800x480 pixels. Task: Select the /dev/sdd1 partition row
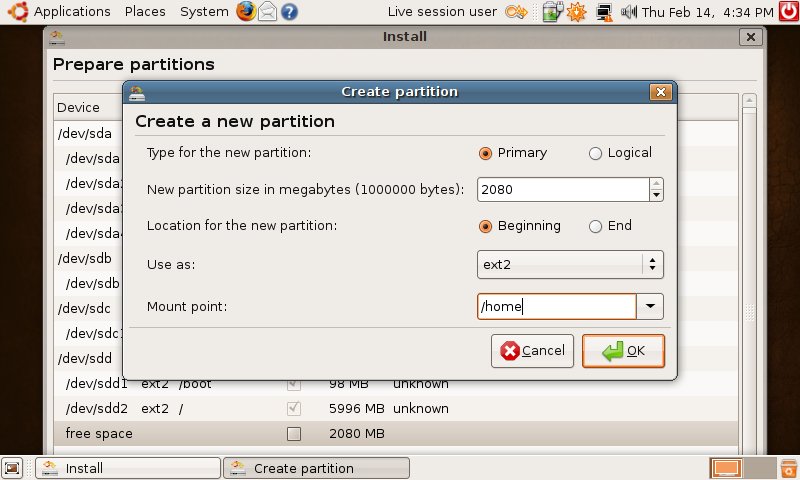(395, 385)
